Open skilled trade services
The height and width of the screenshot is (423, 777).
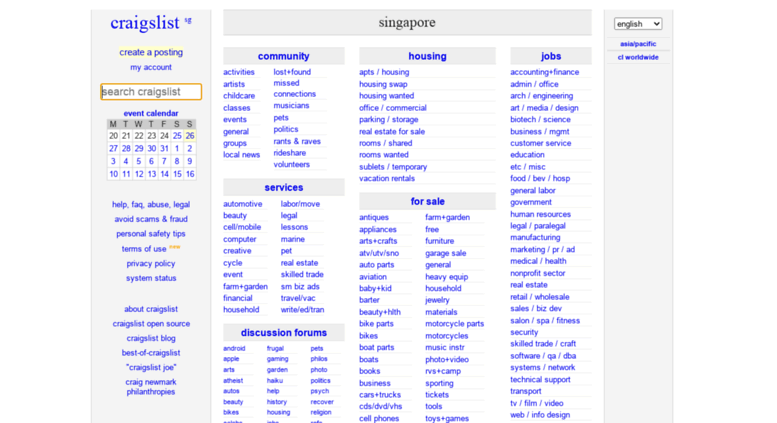(x=302, y=274)
